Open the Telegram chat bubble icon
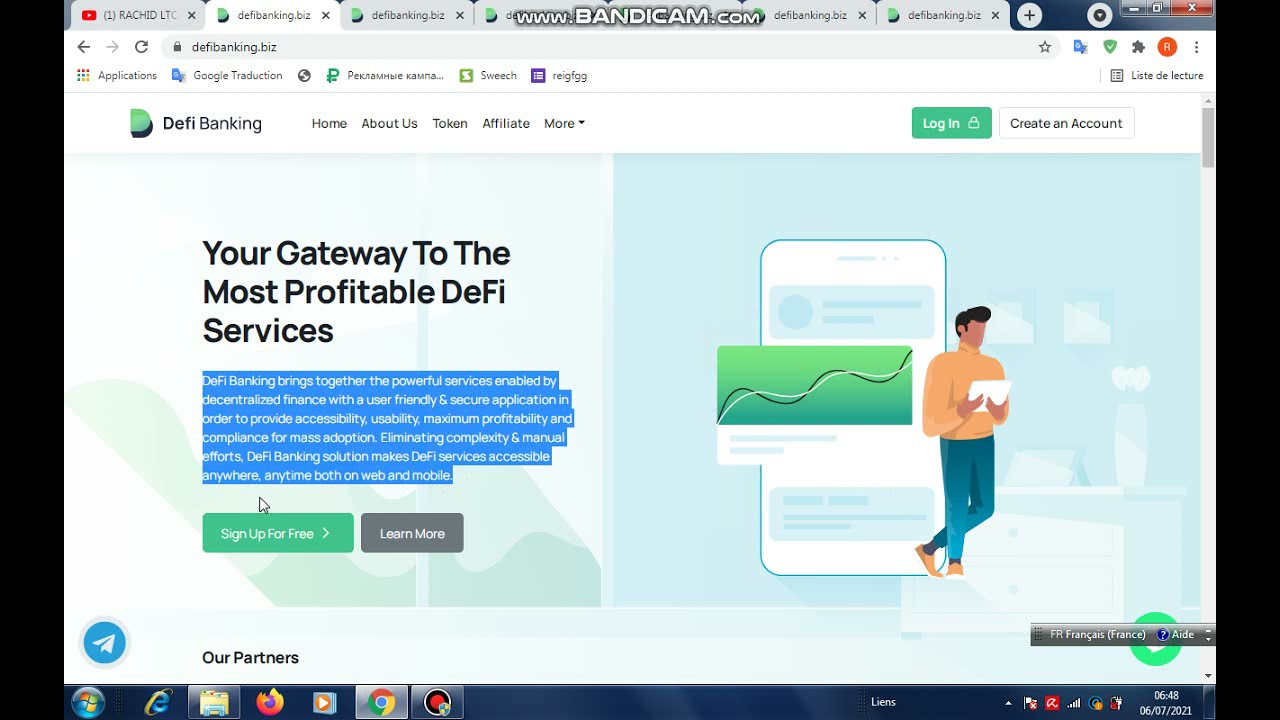 (x=105, y=642)
